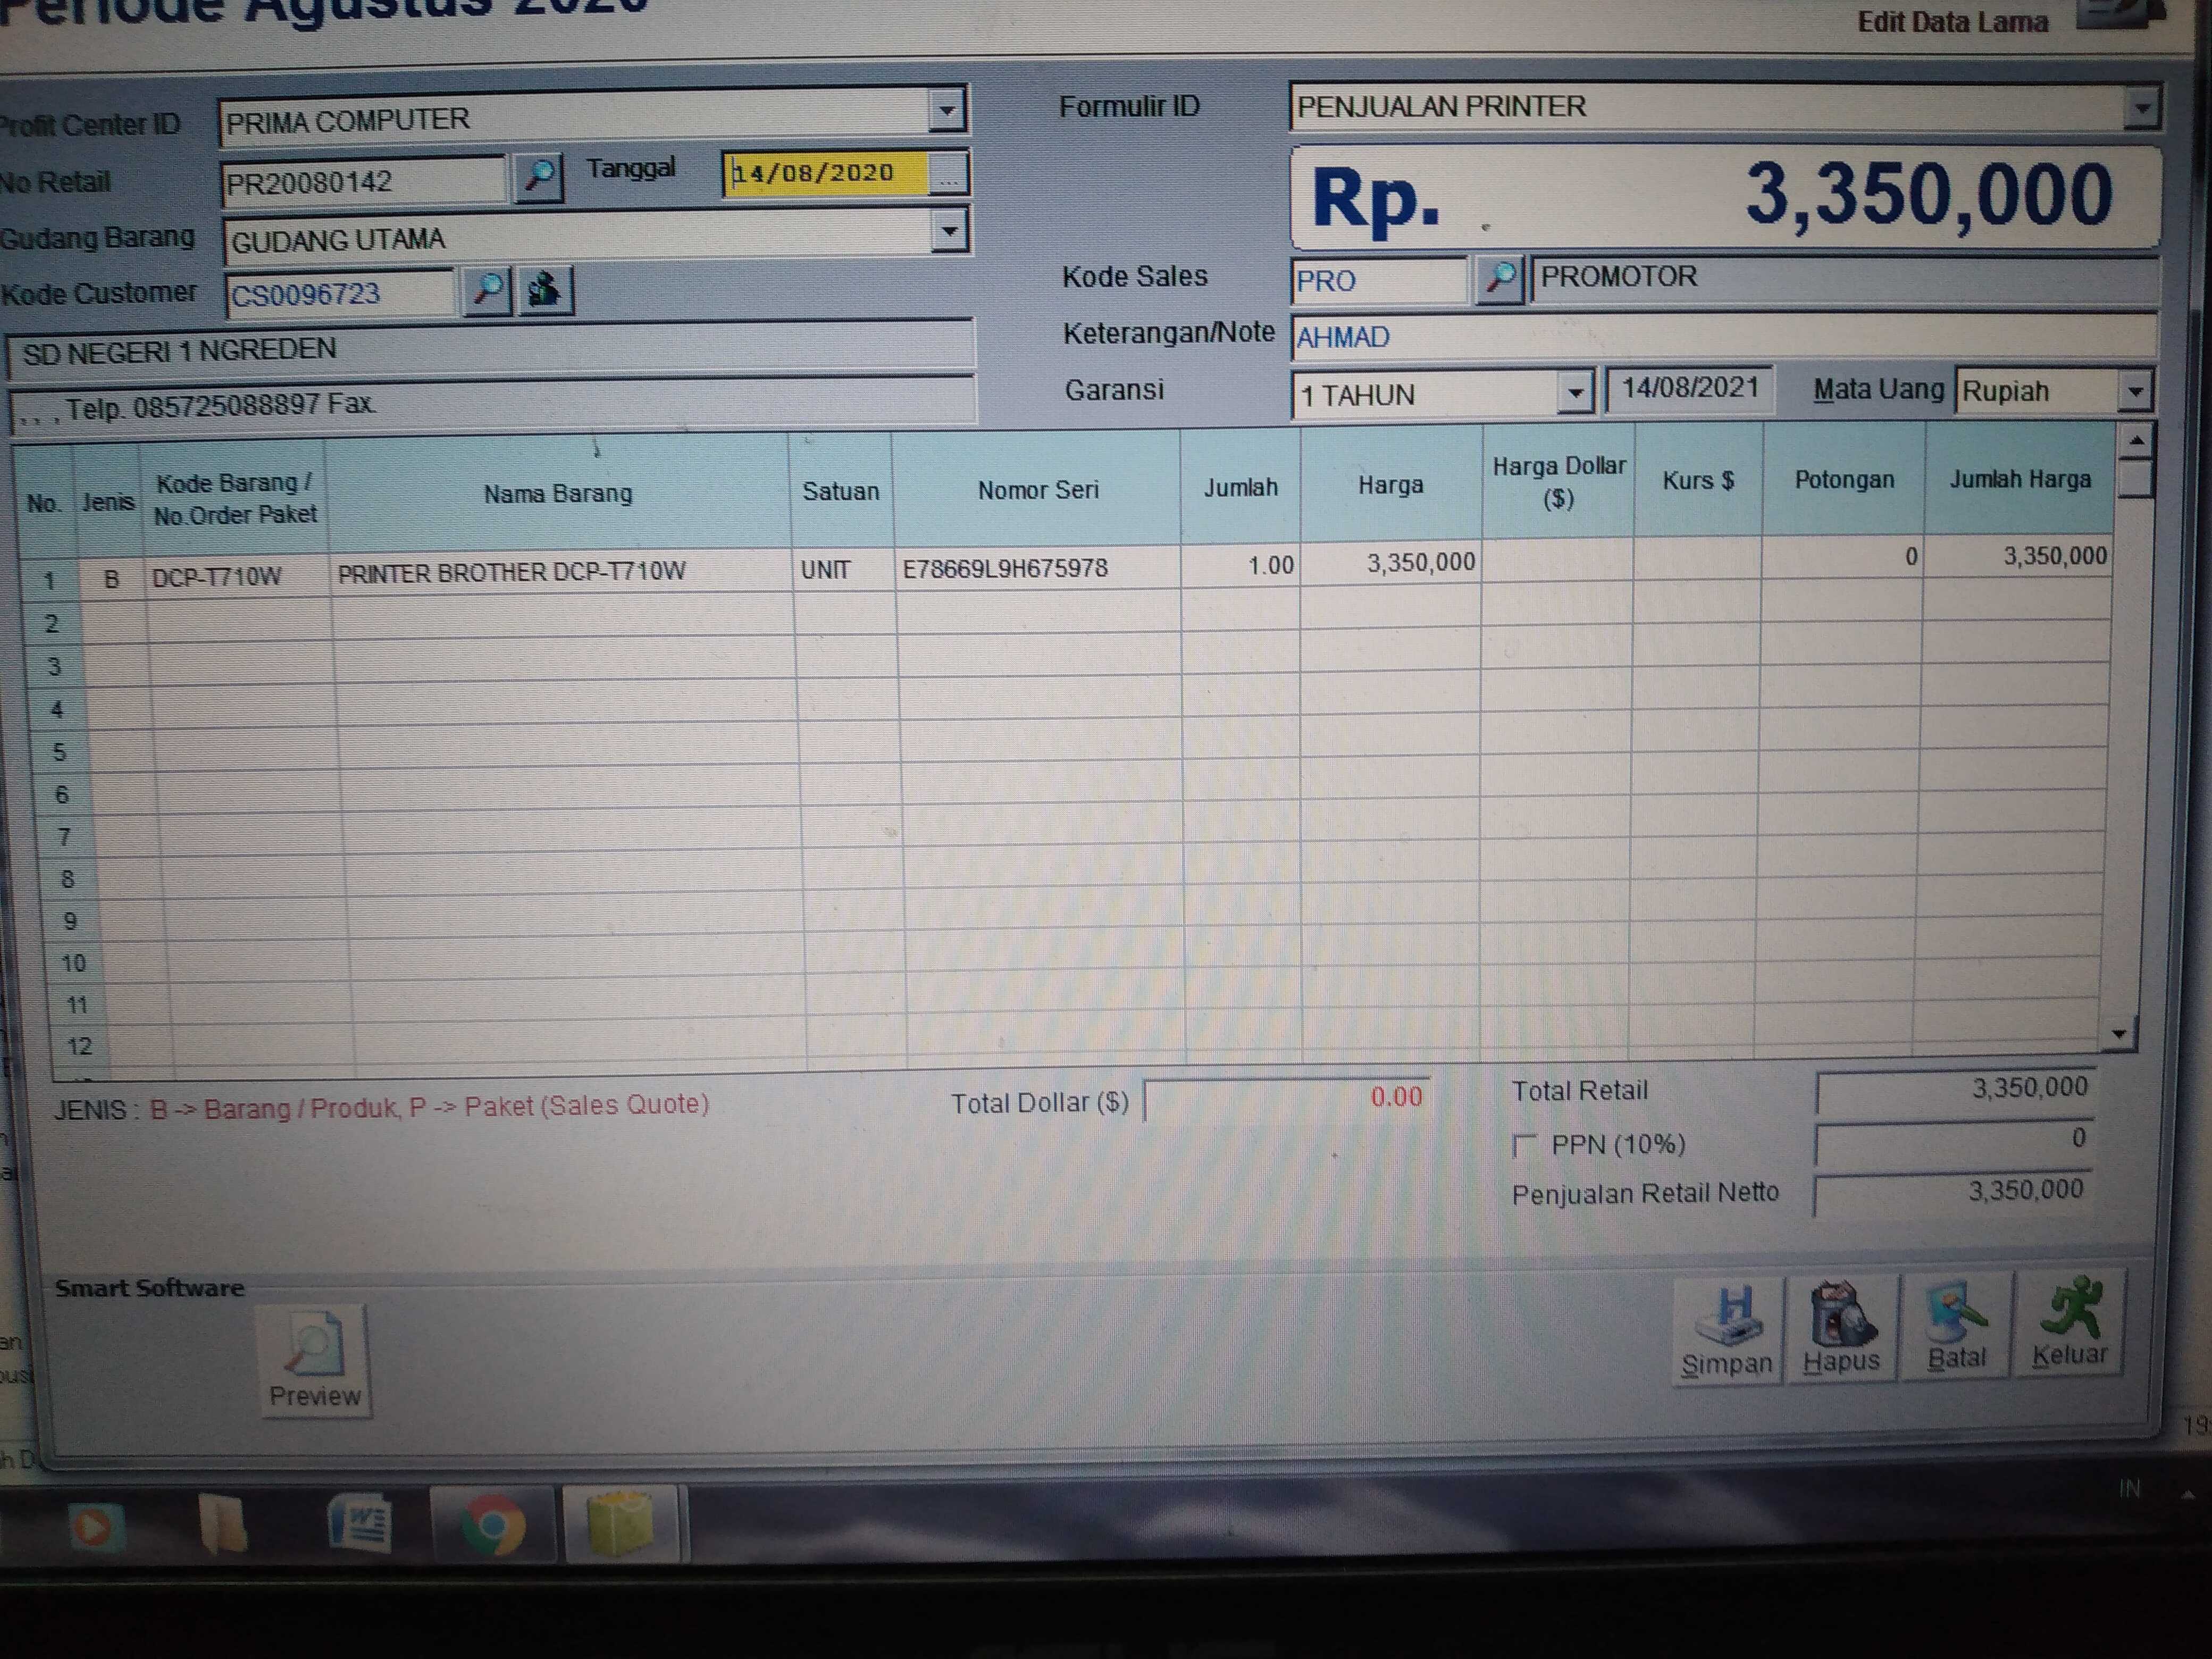Viewport: 2212px width, 1659px height.
Task: Open the Gudang Barang dropdown list
Action: click(948, 232)
